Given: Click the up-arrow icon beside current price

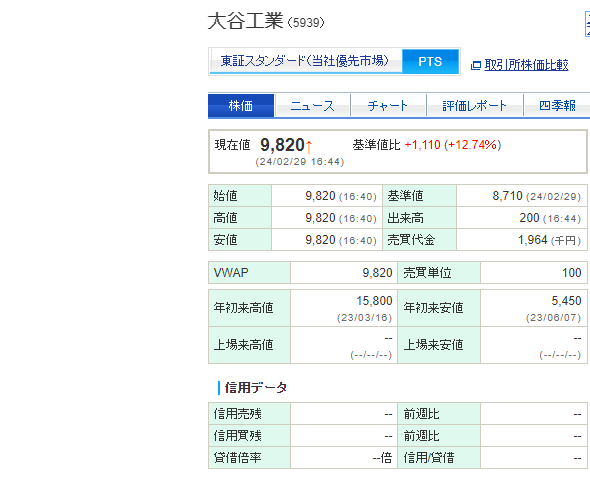Looking at the screenshot, I should 309,146.
